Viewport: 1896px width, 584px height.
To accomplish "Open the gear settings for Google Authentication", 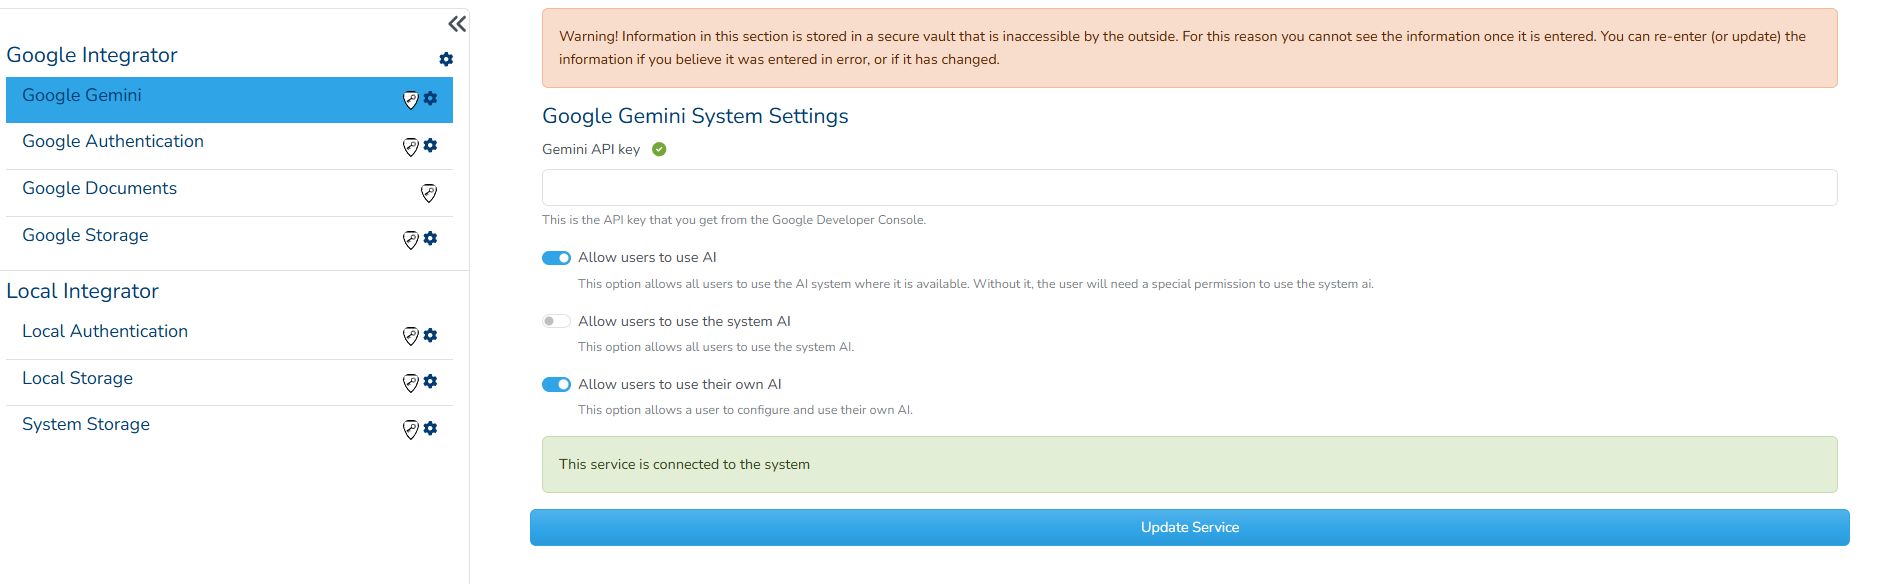I will coord(430,145).
